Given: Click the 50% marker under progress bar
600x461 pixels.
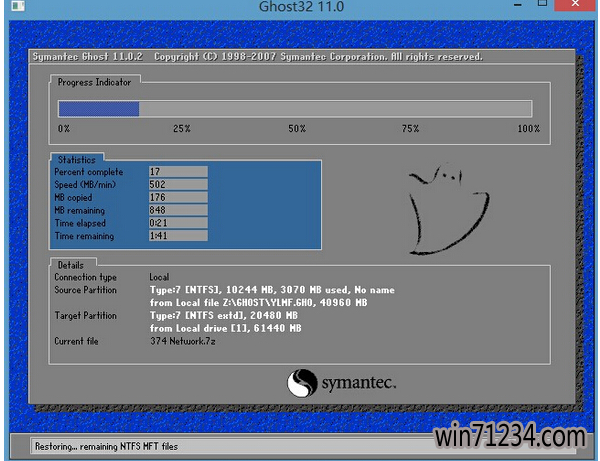Looking at the screenshot, I should pos(297,129).
